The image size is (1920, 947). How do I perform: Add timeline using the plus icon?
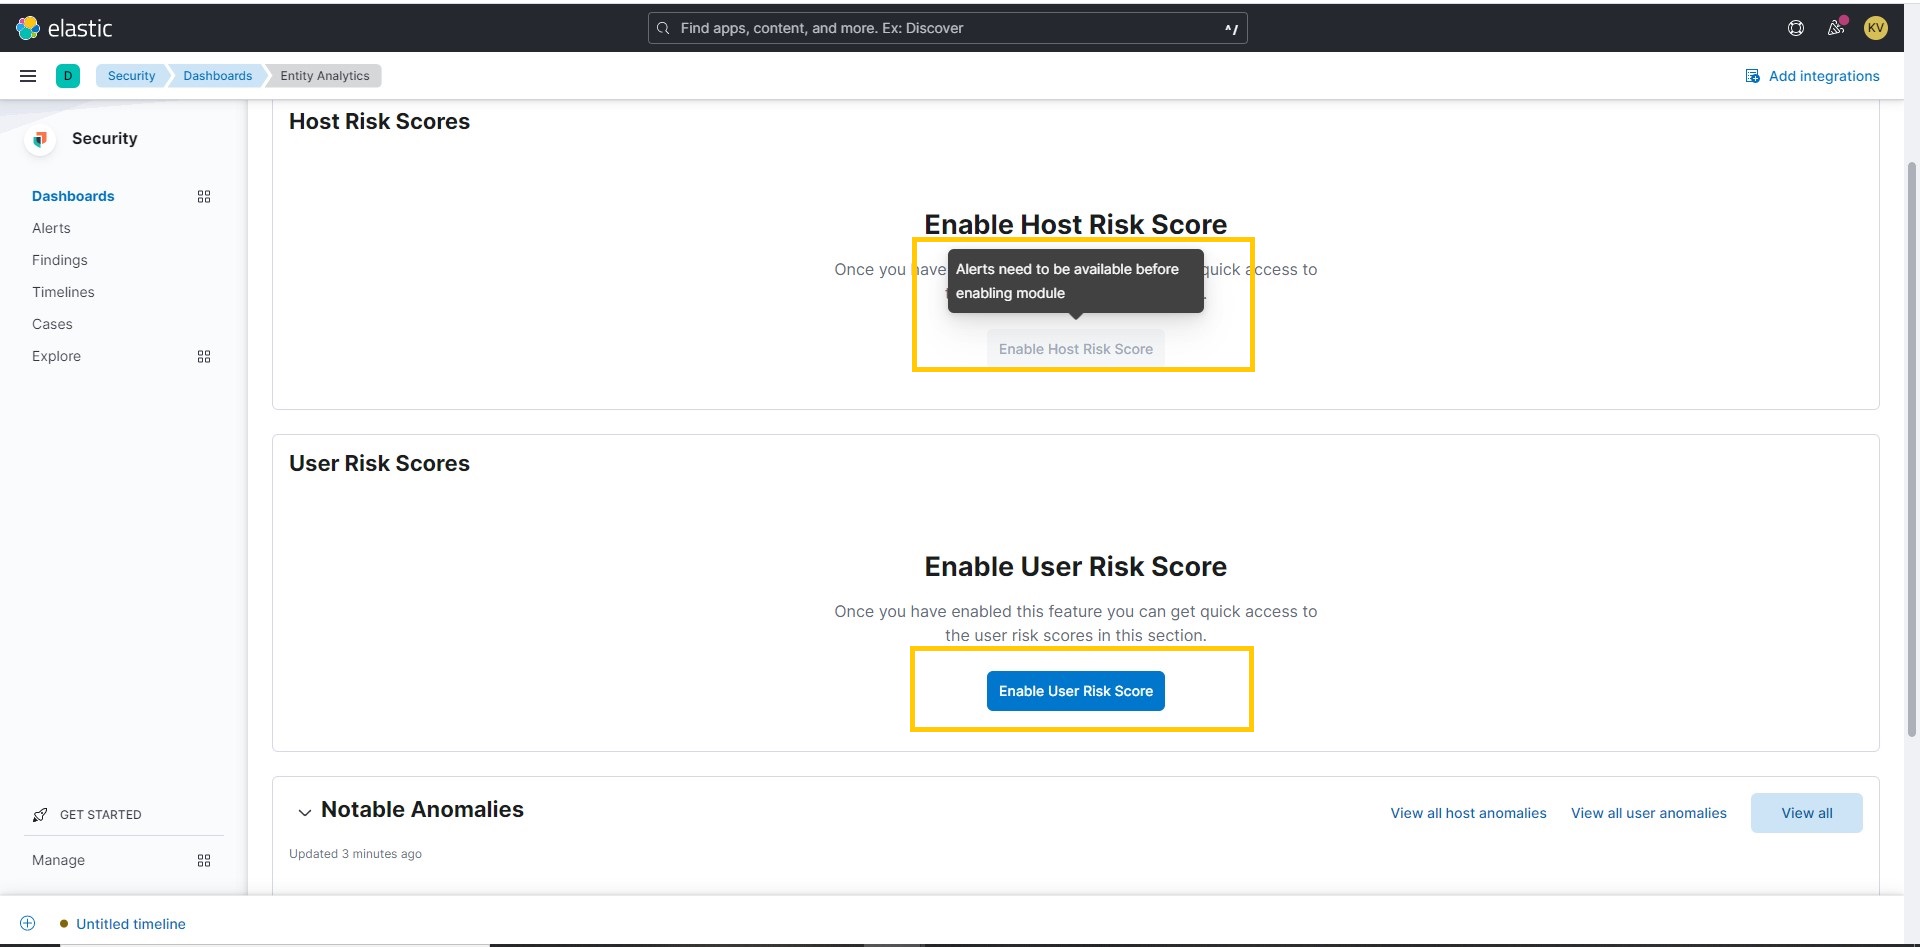(27, 923)
